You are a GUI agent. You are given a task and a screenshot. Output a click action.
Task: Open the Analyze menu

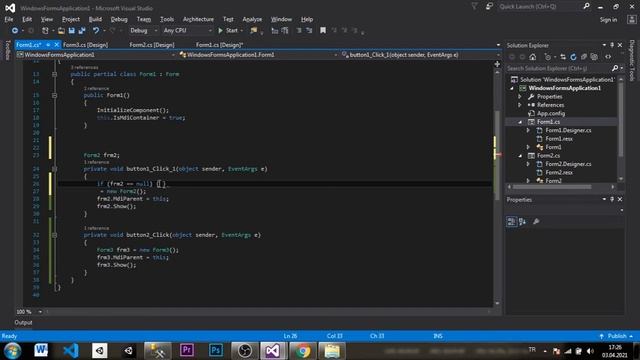tap(252, 19)
